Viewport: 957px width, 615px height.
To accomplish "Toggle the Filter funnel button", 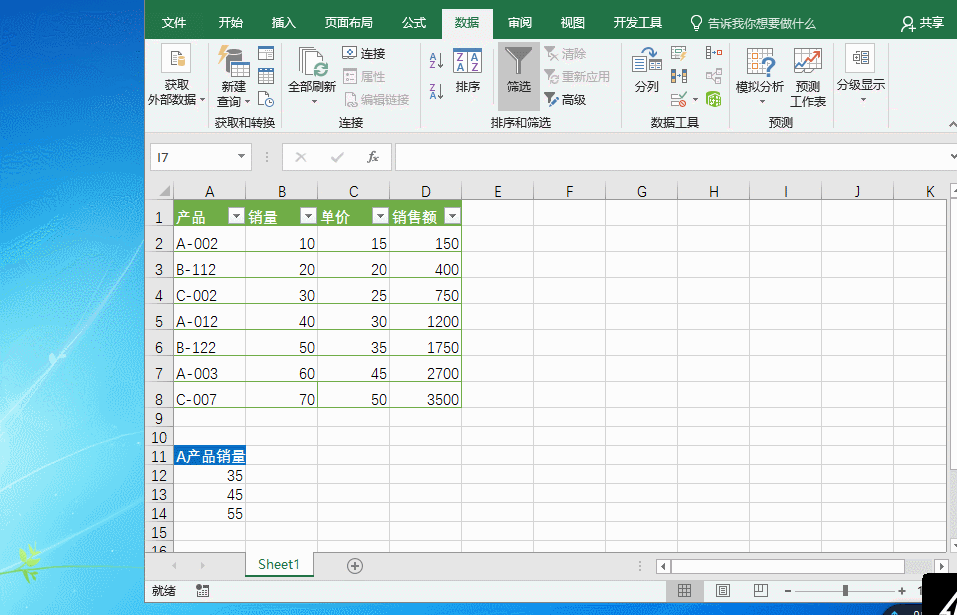I will tap(519, 76).
